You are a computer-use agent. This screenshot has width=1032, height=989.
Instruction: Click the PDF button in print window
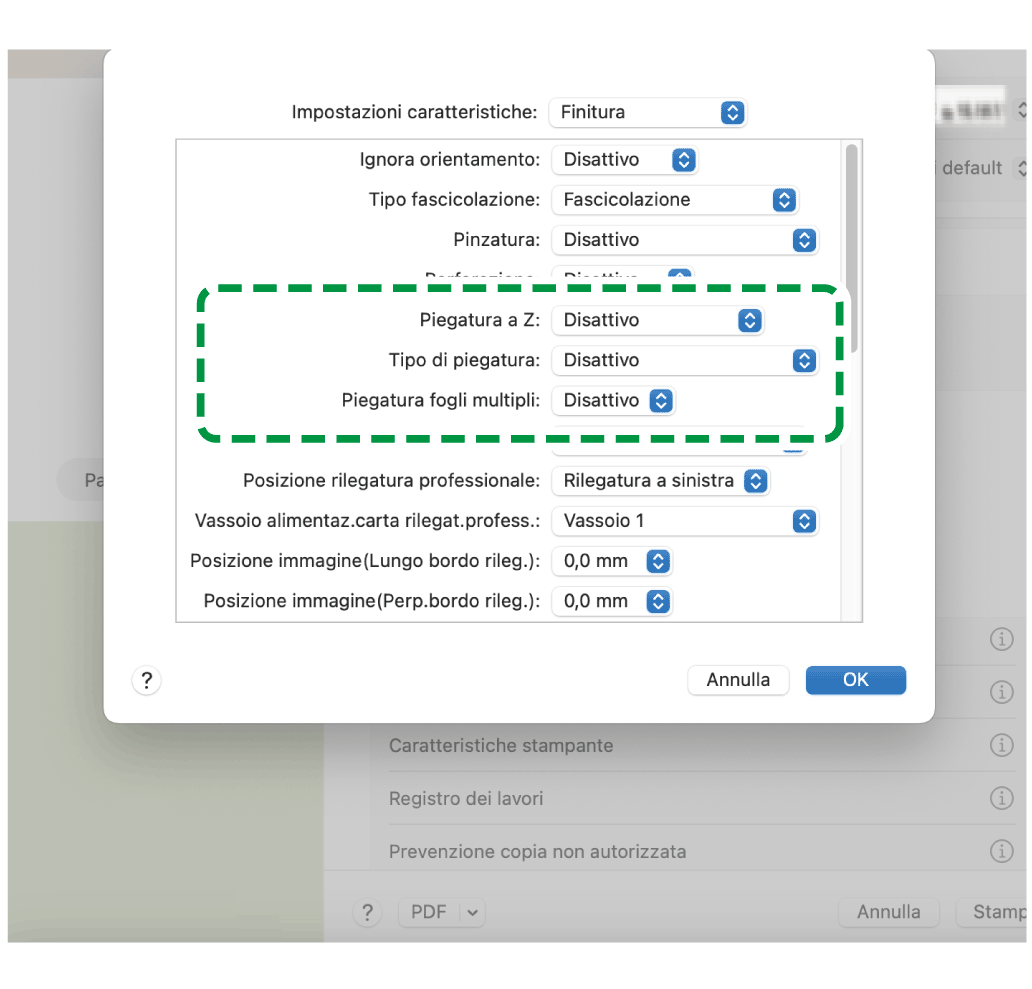click(x=429, y=912)
